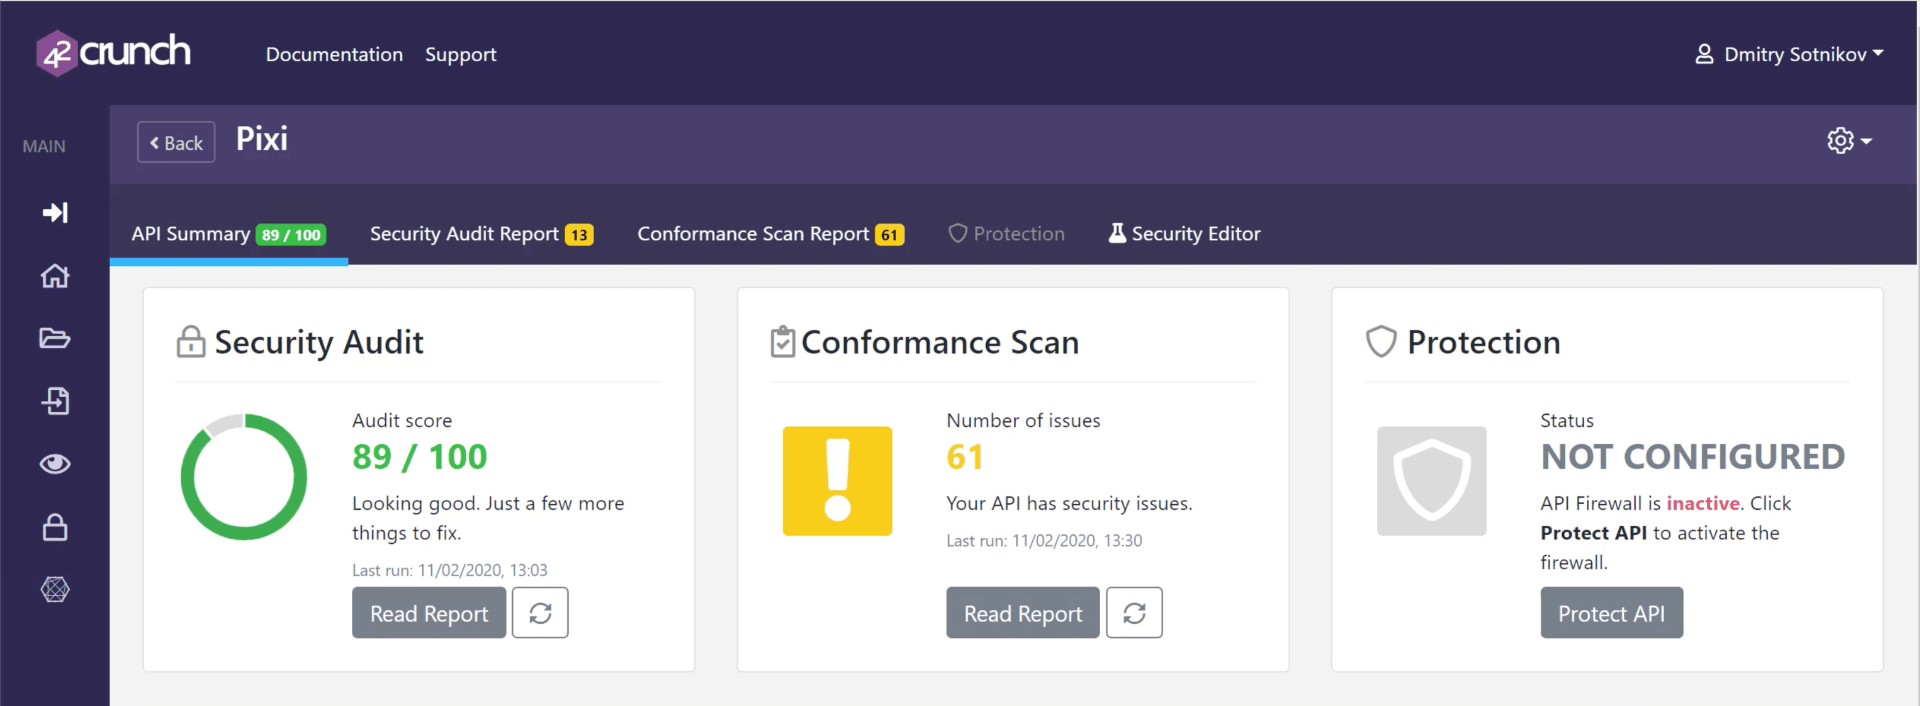The image size is (1920, 706).
Task: Click the 13 issues badge
Action: pos(579,235)
